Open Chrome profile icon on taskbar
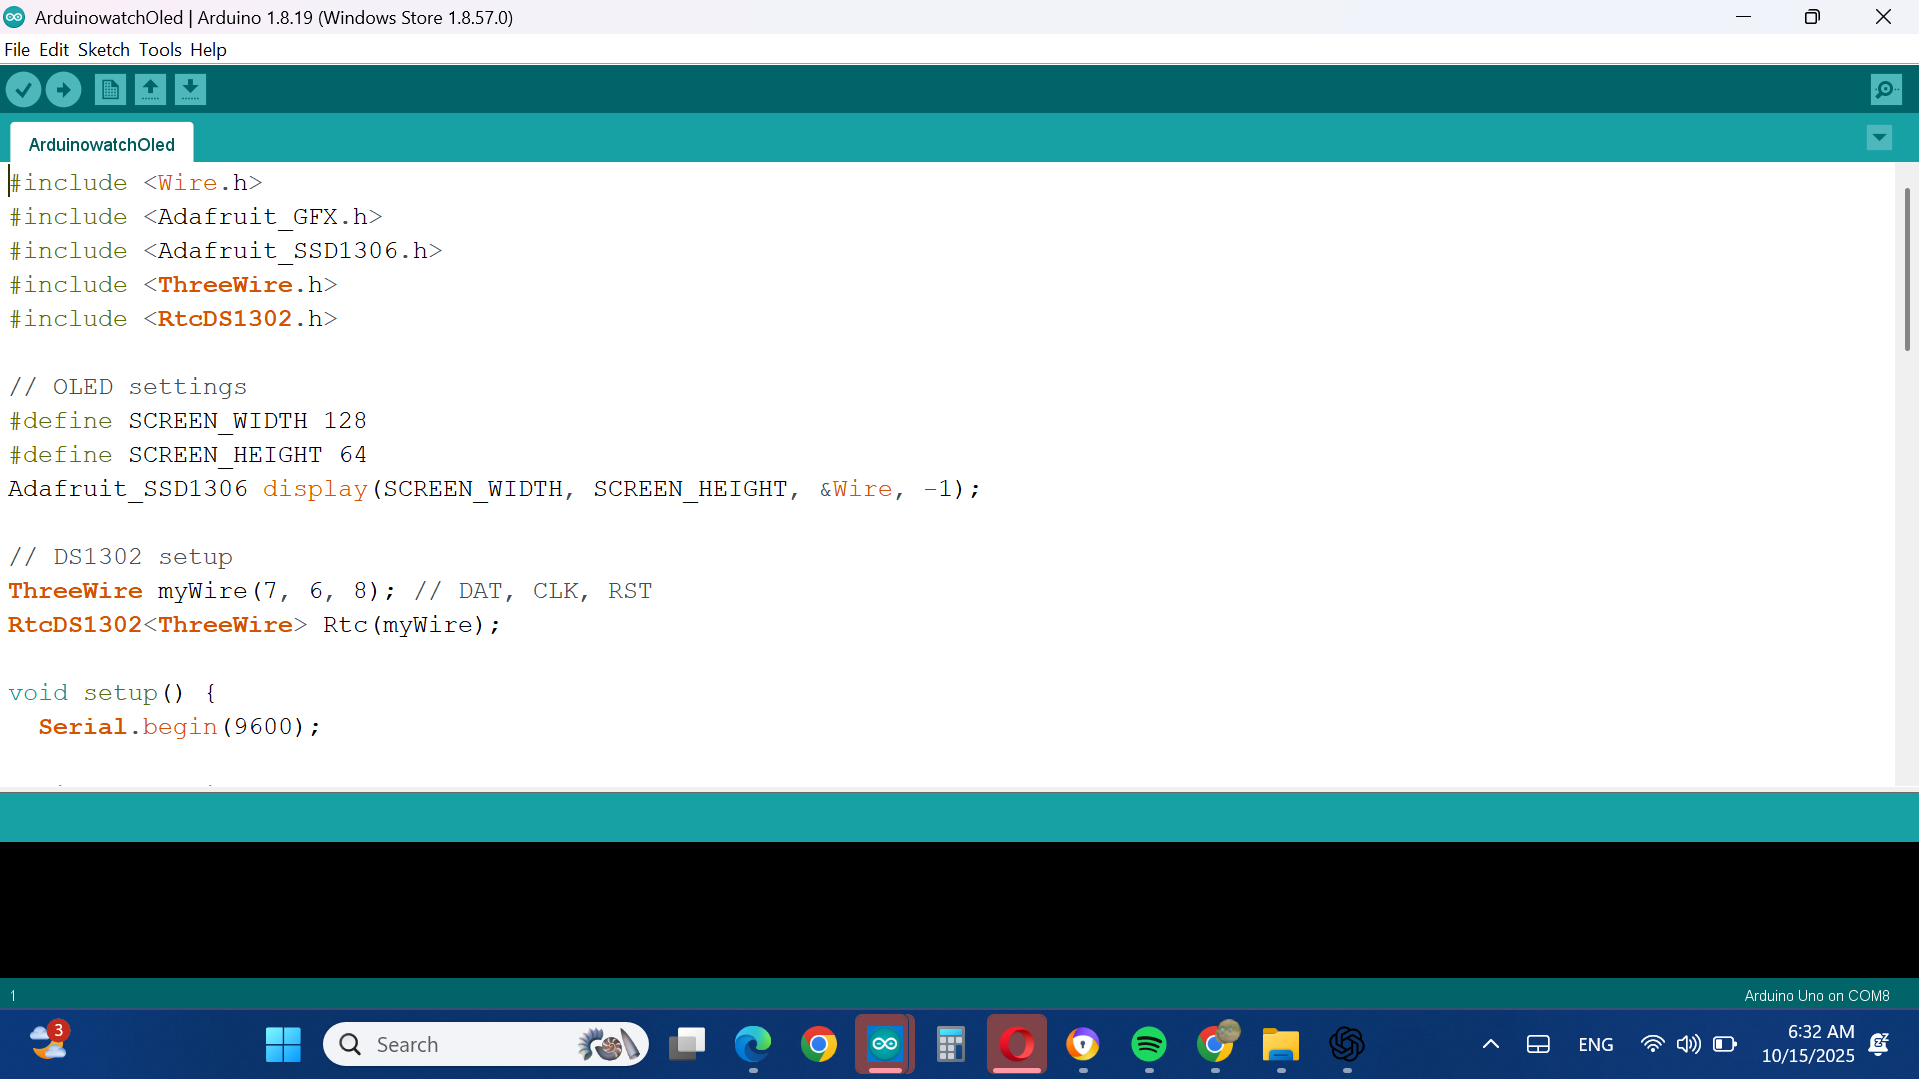Screen dimensions: 1919x1079 1216,1043
